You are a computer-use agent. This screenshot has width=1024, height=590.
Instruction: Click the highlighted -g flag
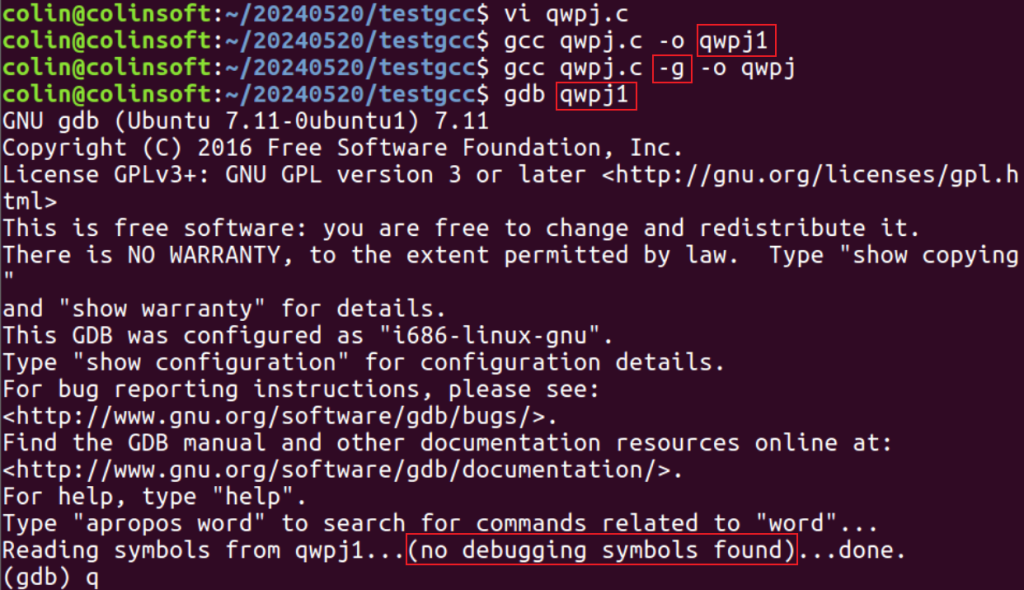point(672,68)
